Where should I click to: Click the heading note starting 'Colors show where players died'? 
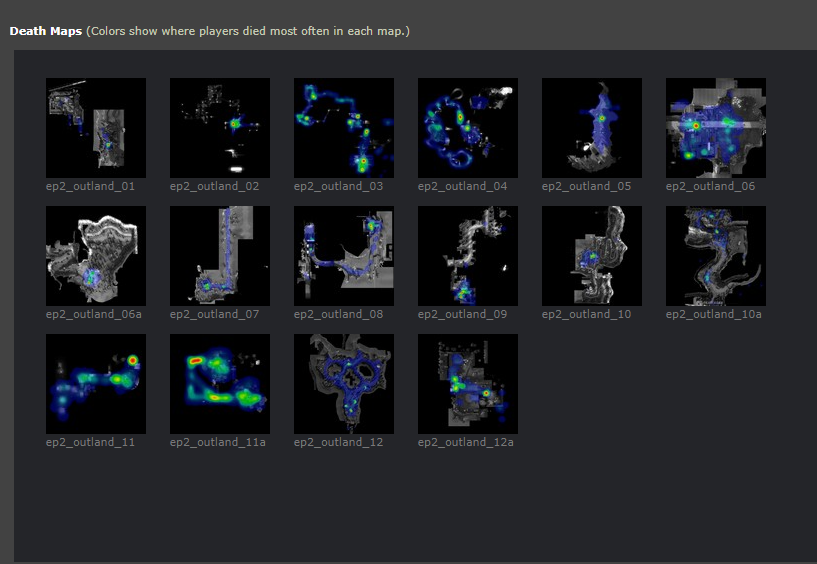click(x=248, y=31)
